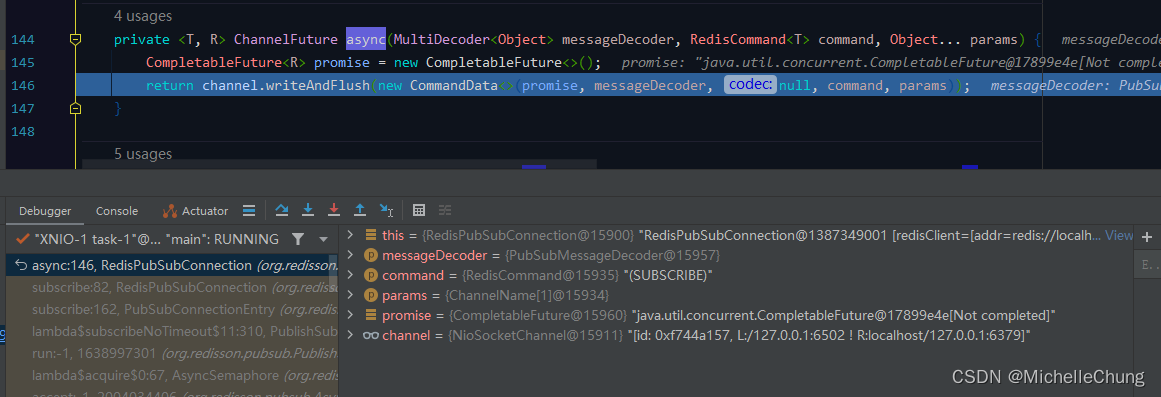1161x397 pixels.
Task: Click the red Force Step Into icon
Action: [334, 210]
